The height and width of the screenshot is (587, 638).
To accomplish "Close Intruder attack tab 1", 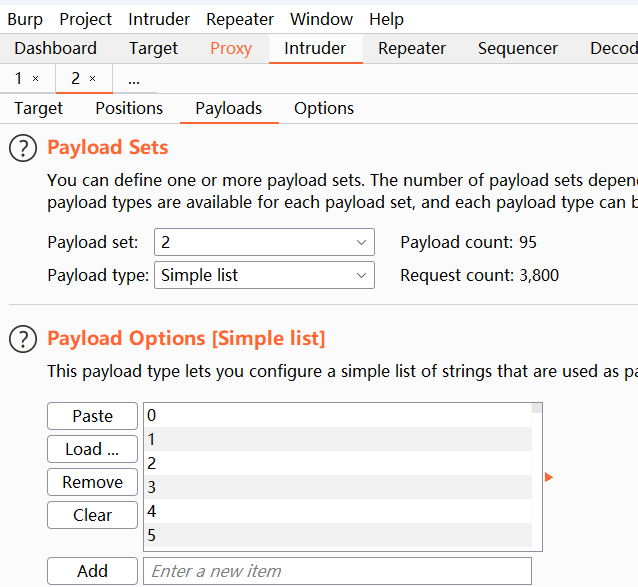I will [x=36, y=78].
